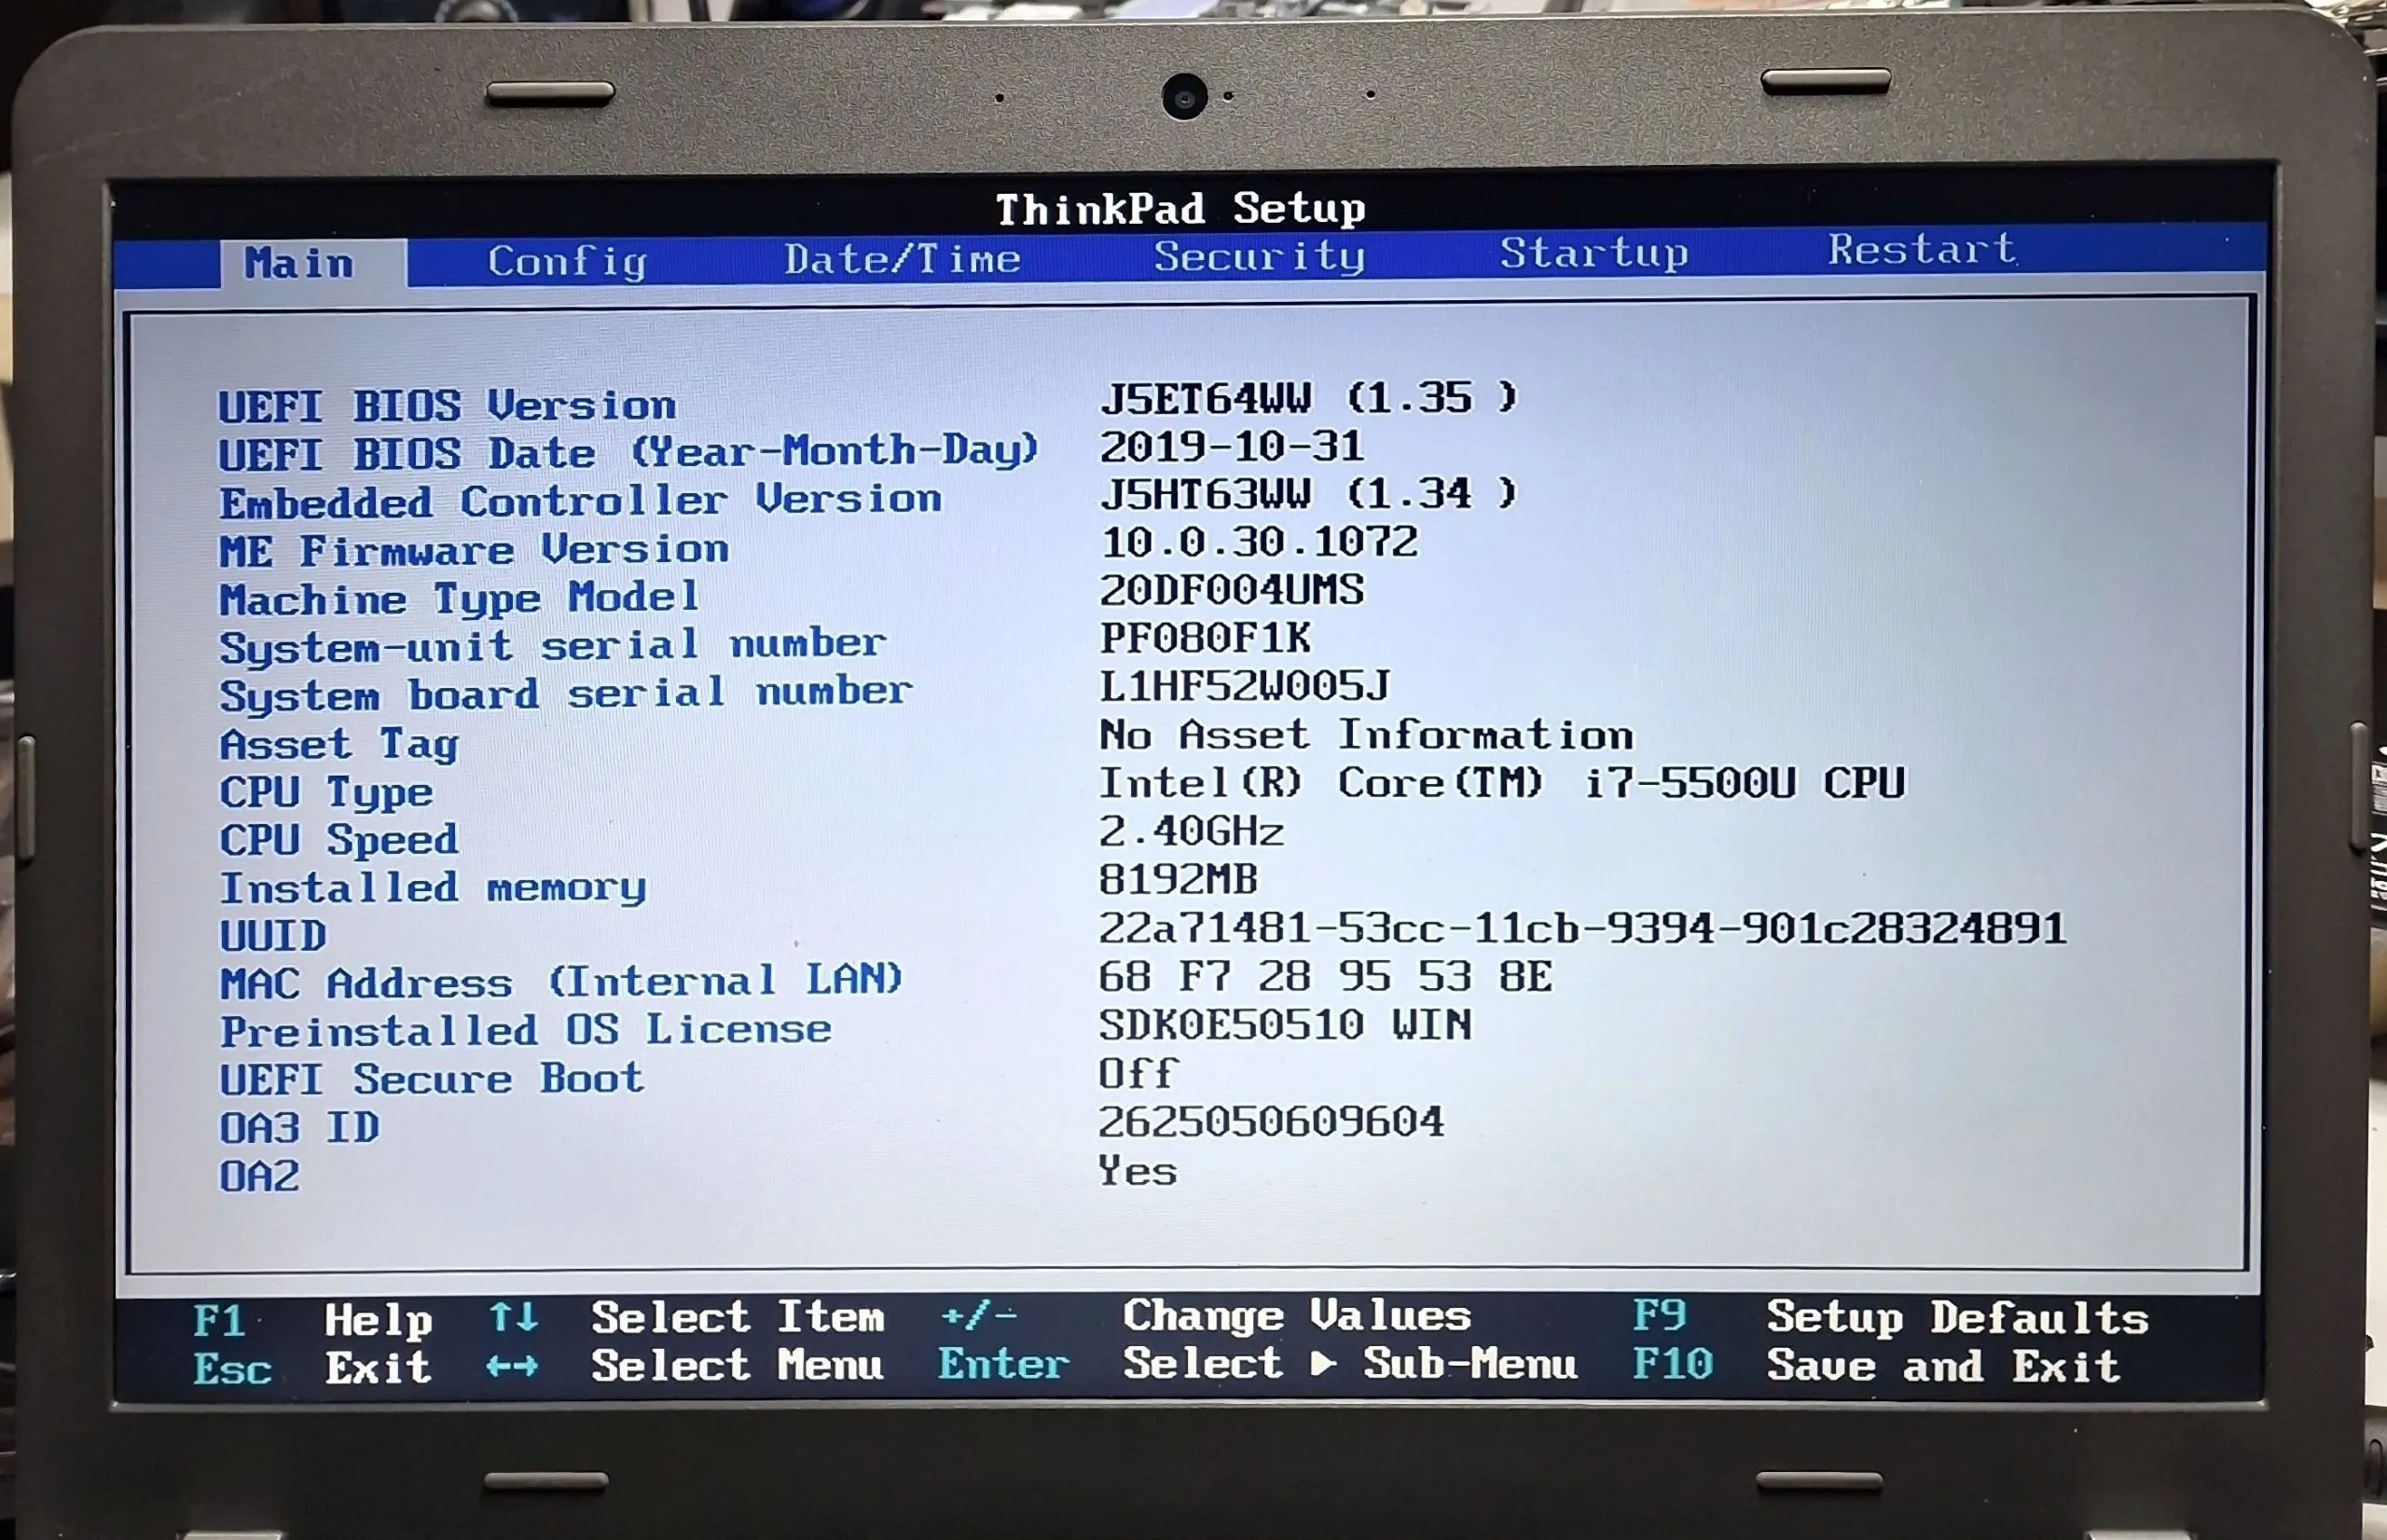Open the Date/Time tab
Viewport: 2387px width, 1540px height.
902,259
